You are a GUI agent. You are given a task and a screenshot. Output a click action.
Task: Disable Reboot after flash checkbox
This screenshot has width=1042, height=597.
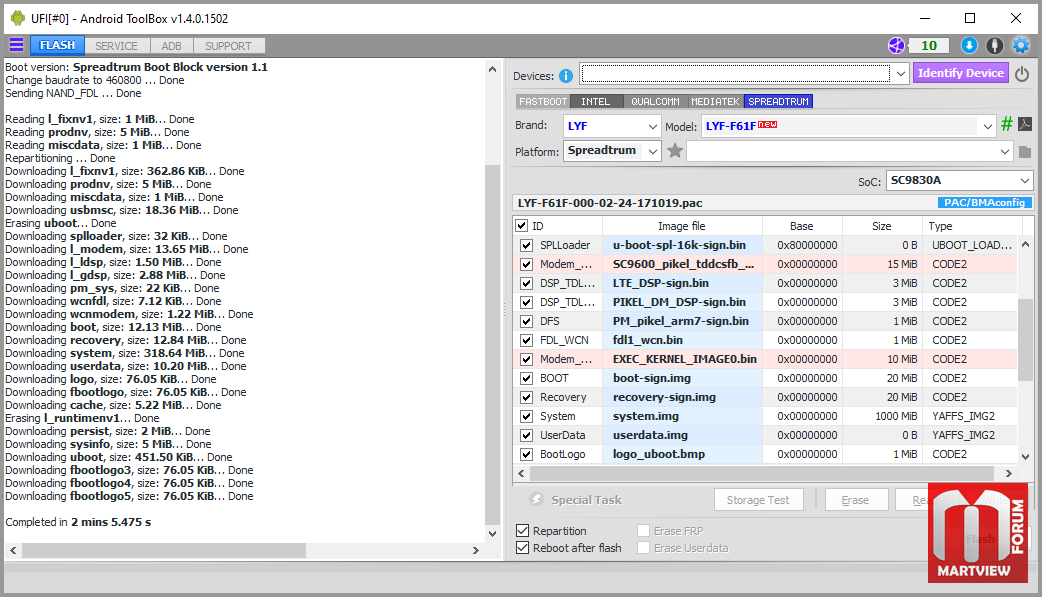(x=522, y=548)
